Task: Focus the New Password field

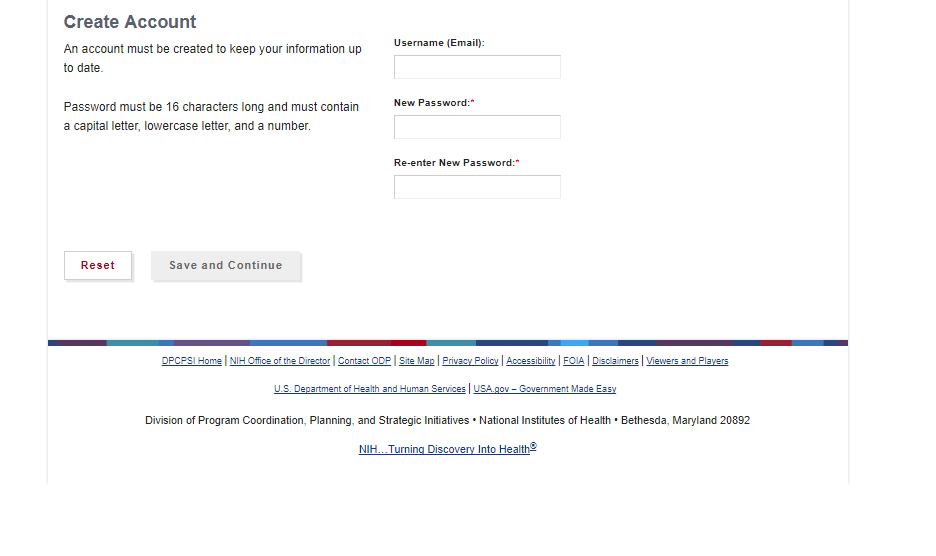Action: (x=477, y=127)
